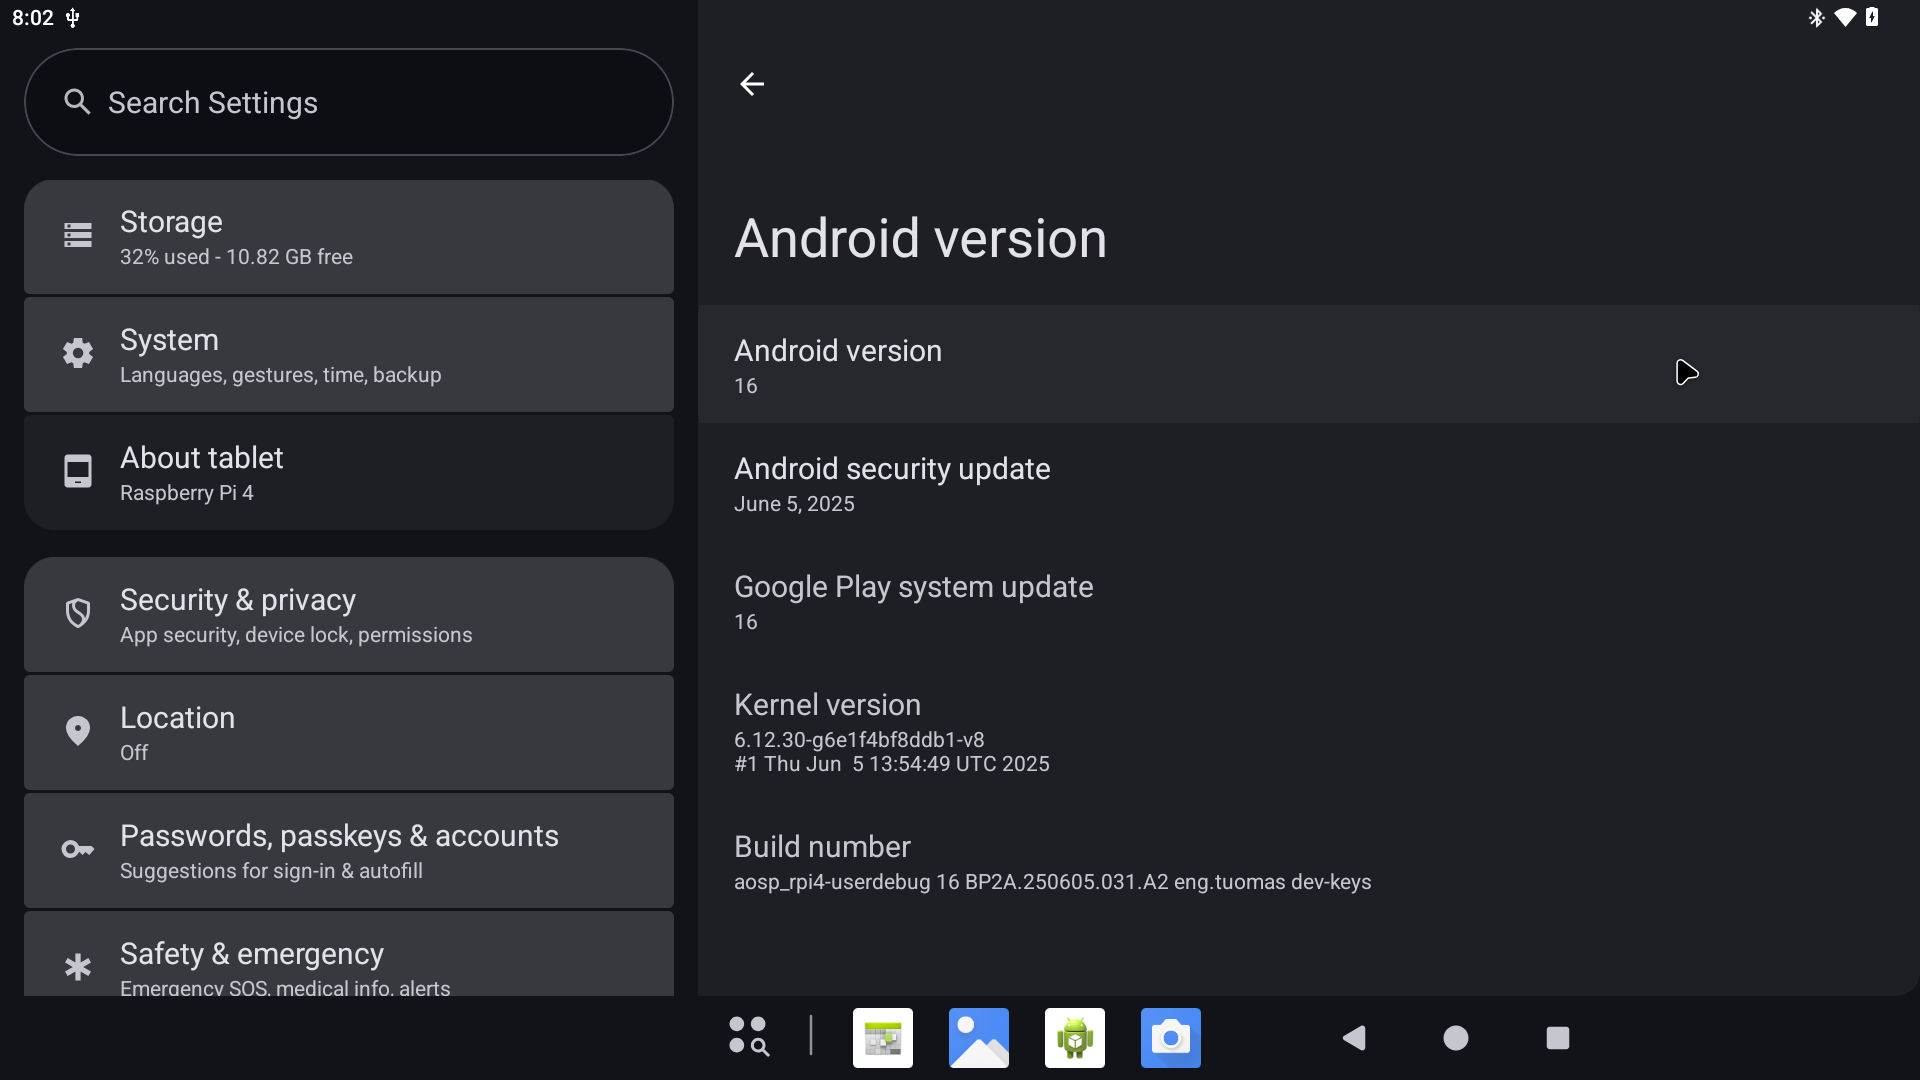Open System settings

pyautogui.click(x=348, y=356)
